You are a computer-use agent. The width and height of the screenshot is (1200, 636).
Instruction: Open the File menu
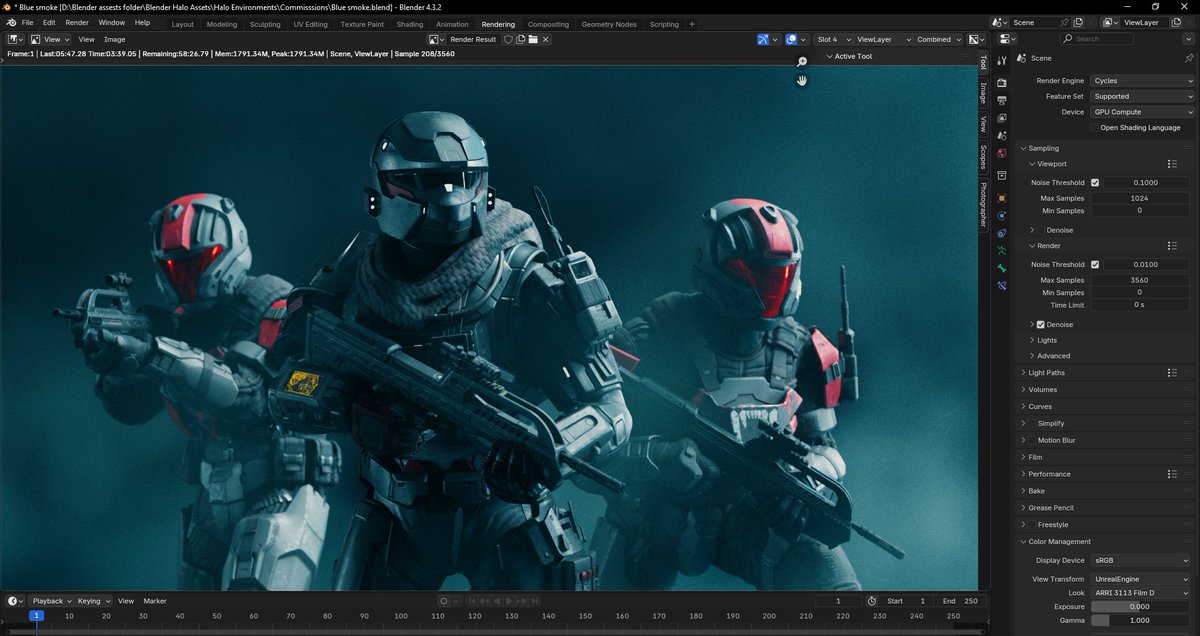[x=27, y=22]
